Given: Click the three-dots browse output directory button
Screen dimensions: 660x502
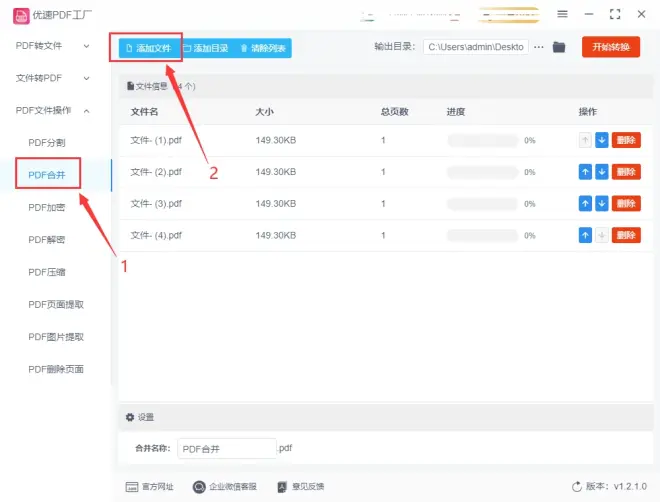Looking at the screenshot, I should click(x=539, y=47).
